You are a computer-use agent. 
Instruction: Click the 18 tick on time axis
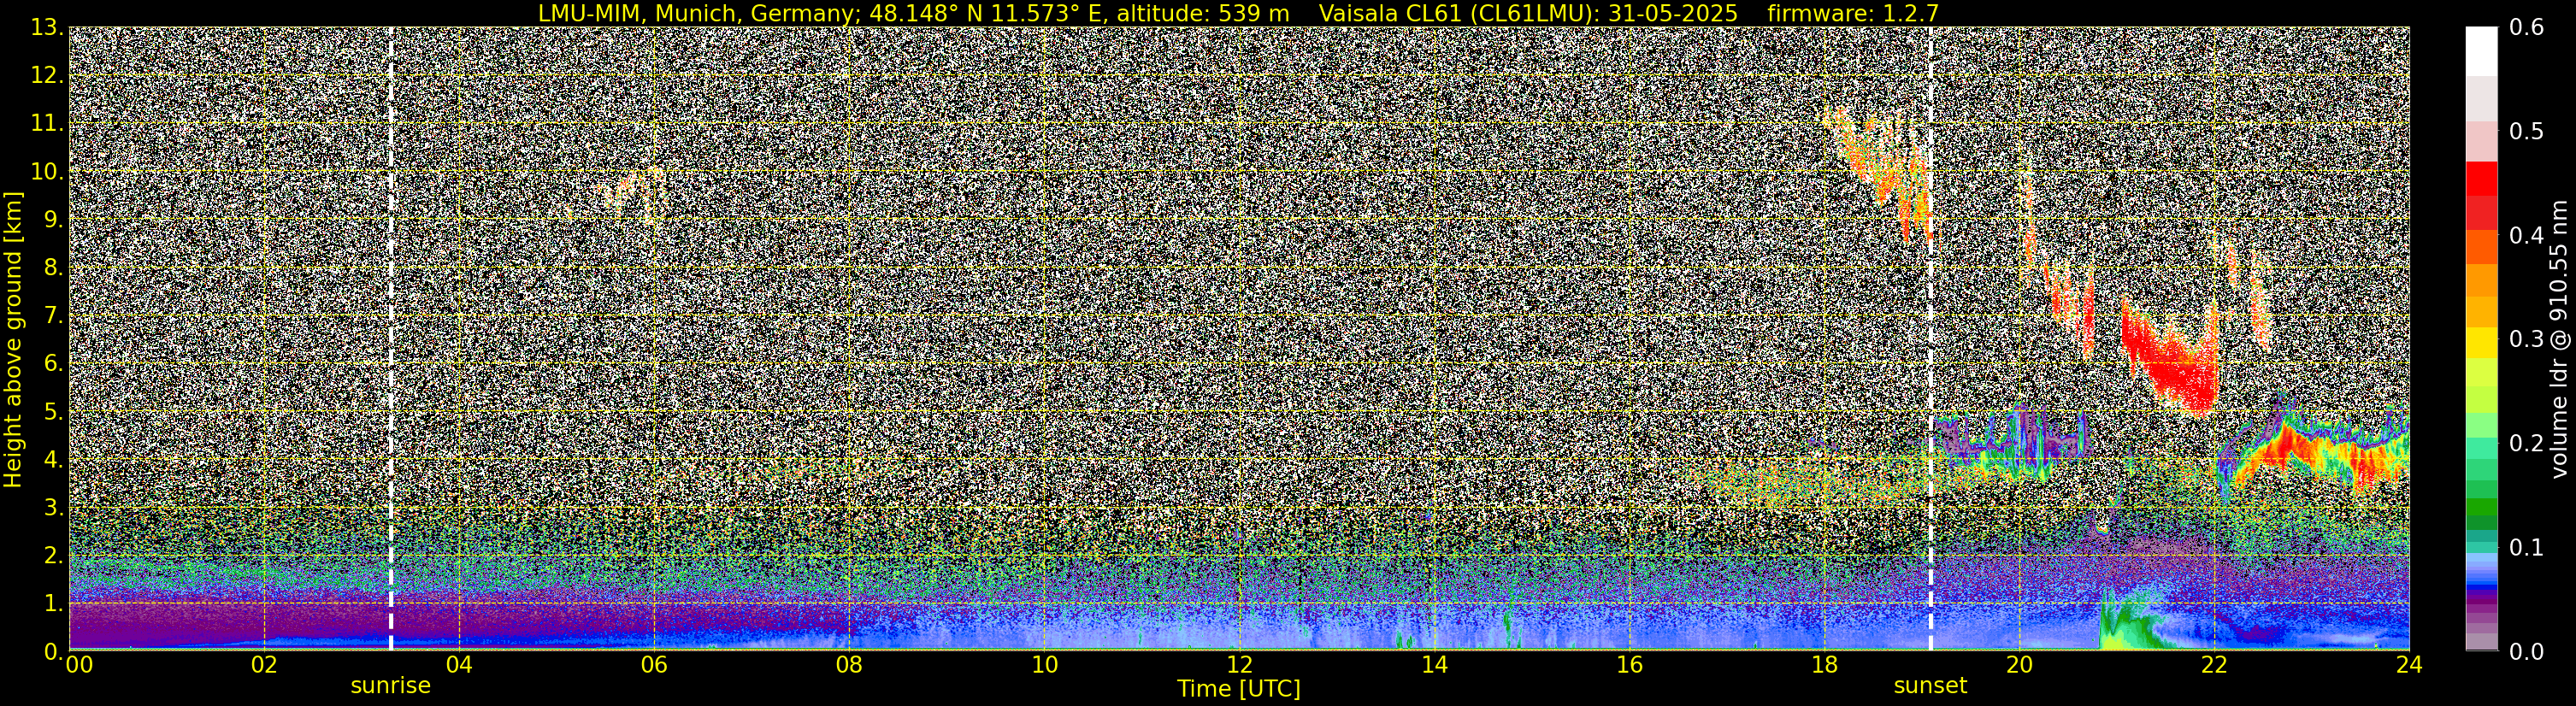[1824, 665]
